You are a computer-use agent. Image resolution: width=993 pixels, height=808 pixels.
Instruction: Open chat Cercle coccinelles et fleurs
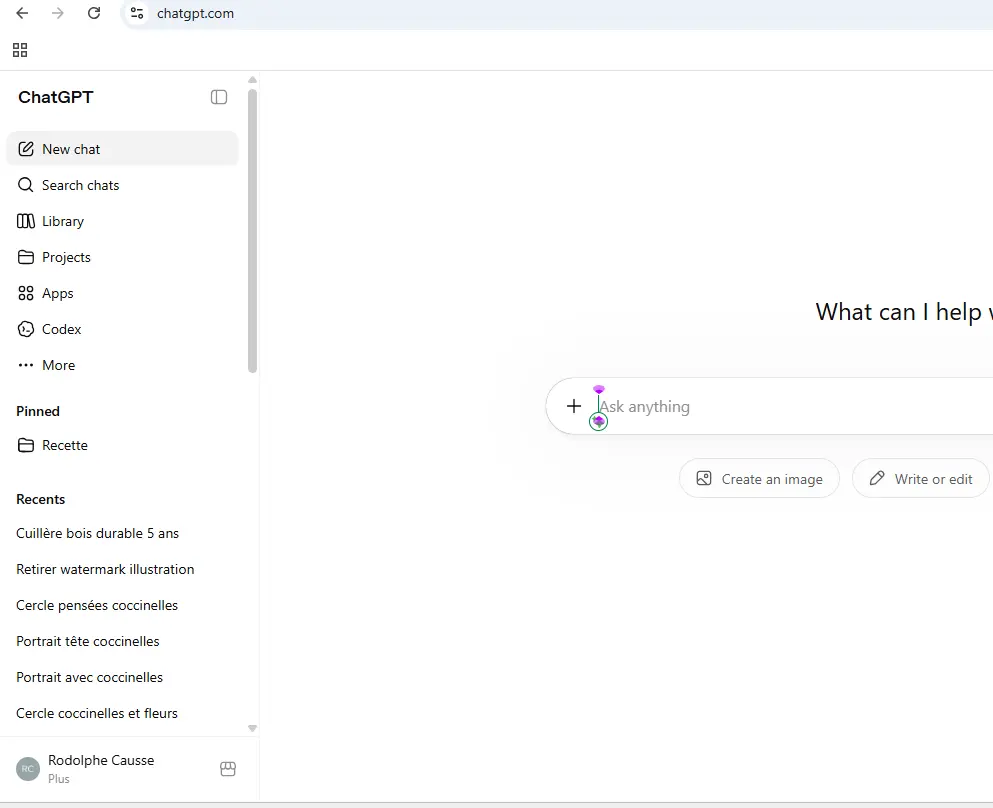[x=122, y=714]
